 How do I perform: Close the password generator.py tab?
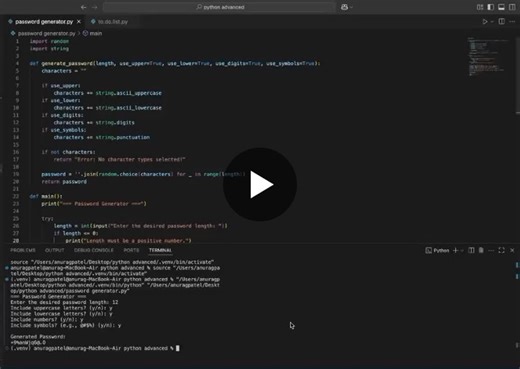click(79, 22)
